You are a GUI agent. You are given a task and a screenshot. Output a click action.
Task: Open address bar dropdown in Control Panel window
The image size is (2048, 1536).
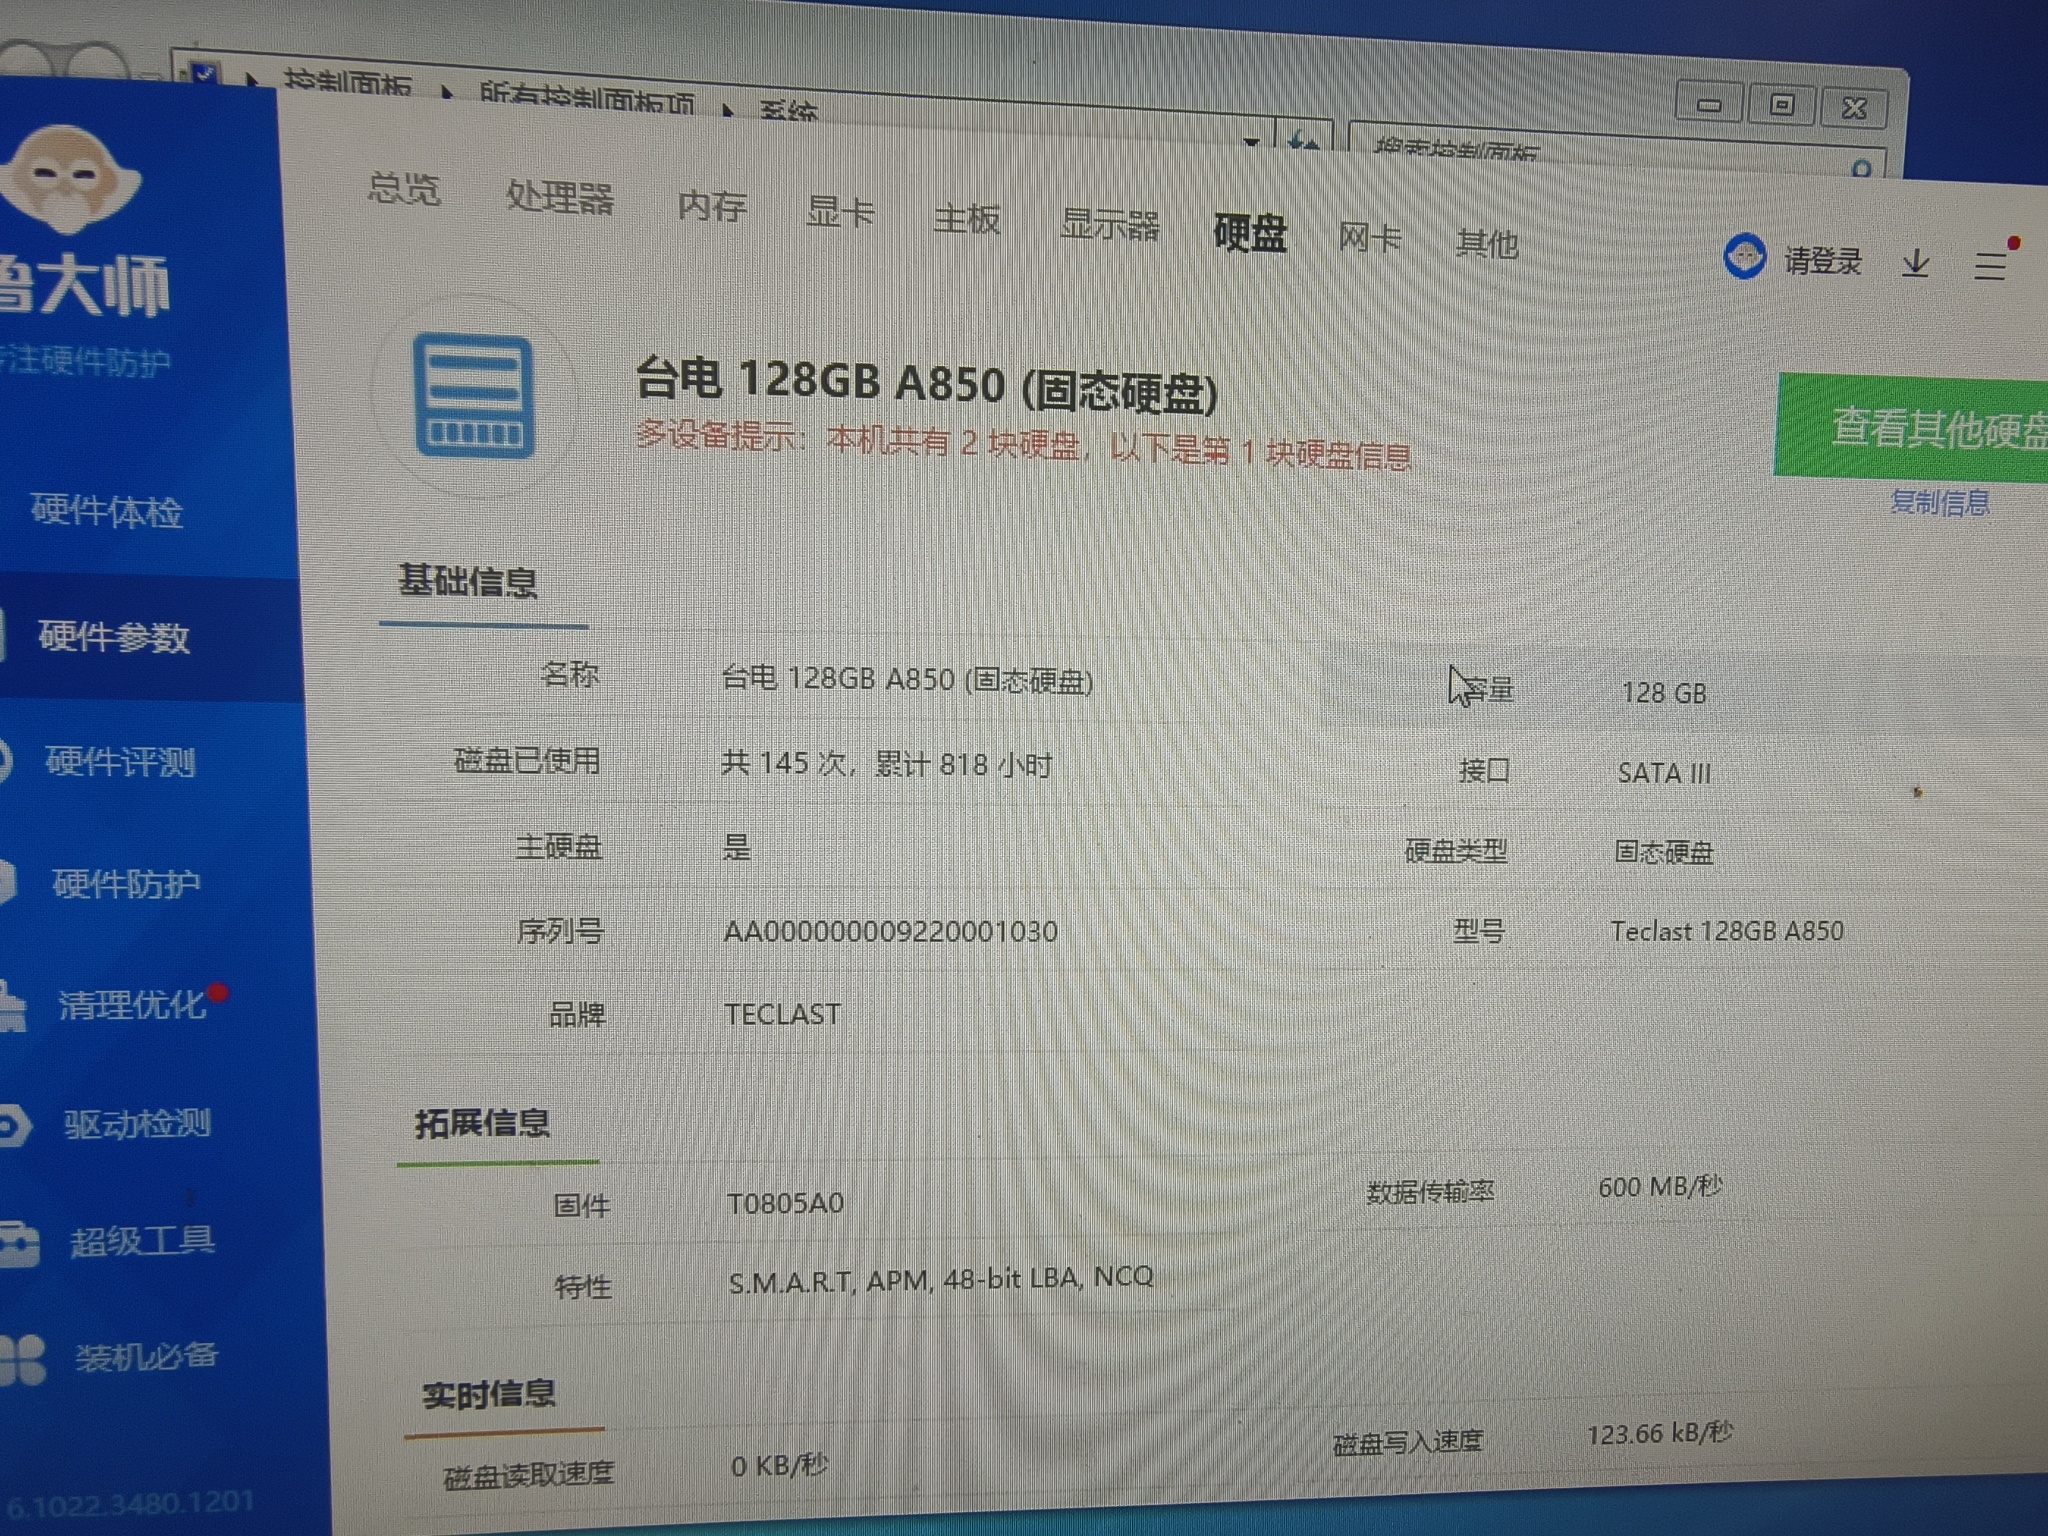click(x=1251, y=140)
